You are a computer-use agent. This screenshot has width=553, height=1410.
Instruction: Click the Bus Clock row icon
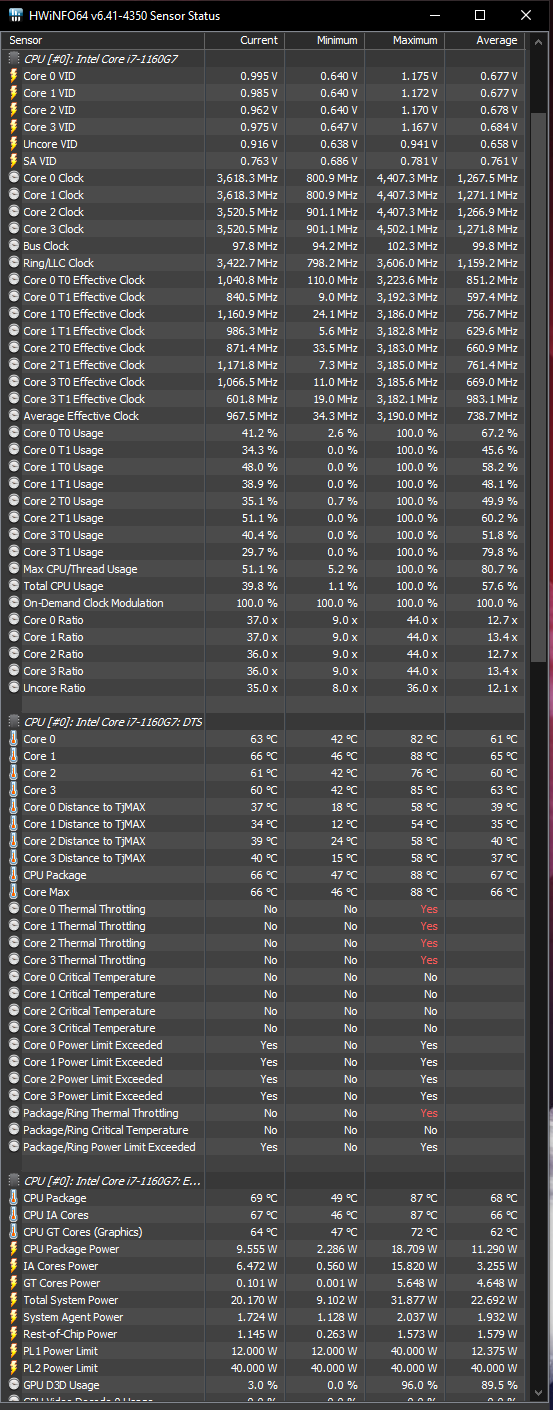coord(14,246)
